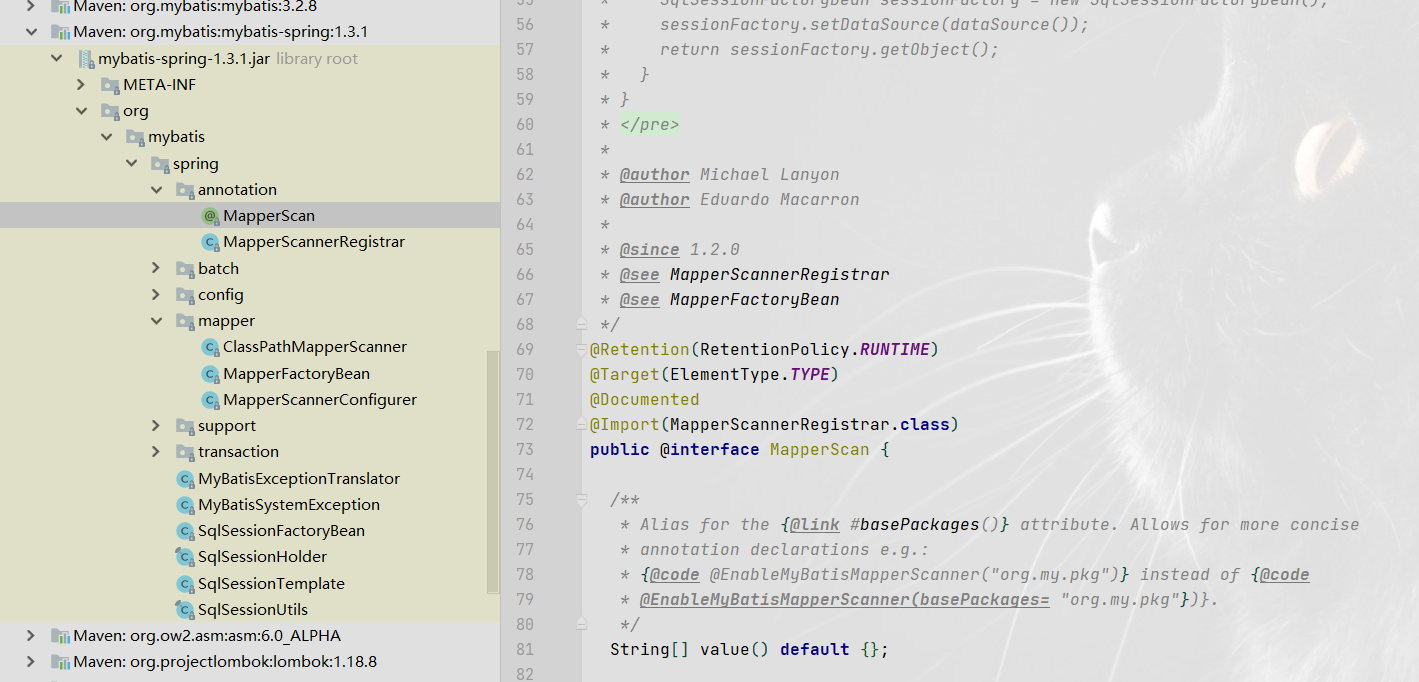Click the mapper package folder icon
Viewport: 1419px width, 682px height.
coord(185,321)
